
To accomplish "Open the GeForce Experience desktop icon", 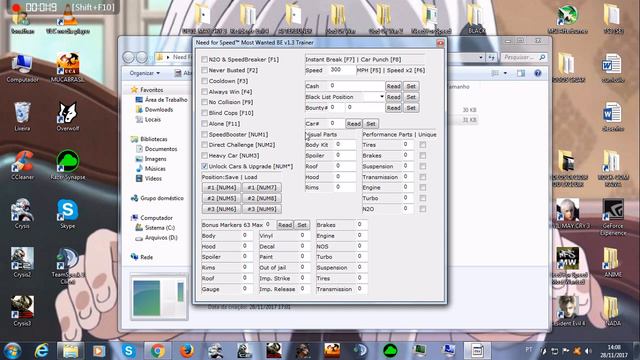I will (613, 217).
